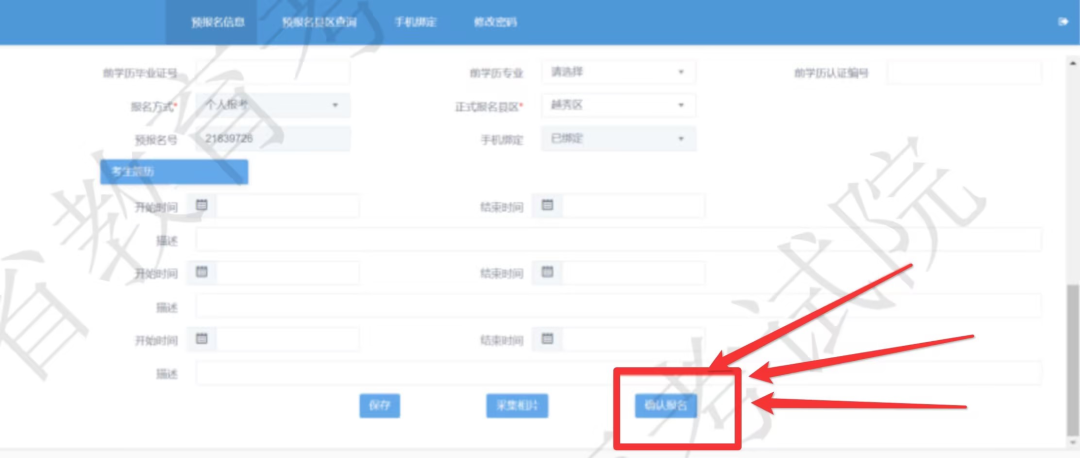
Task: Expand the 前学历专业 dropdown
Action: tap(618, 72)
